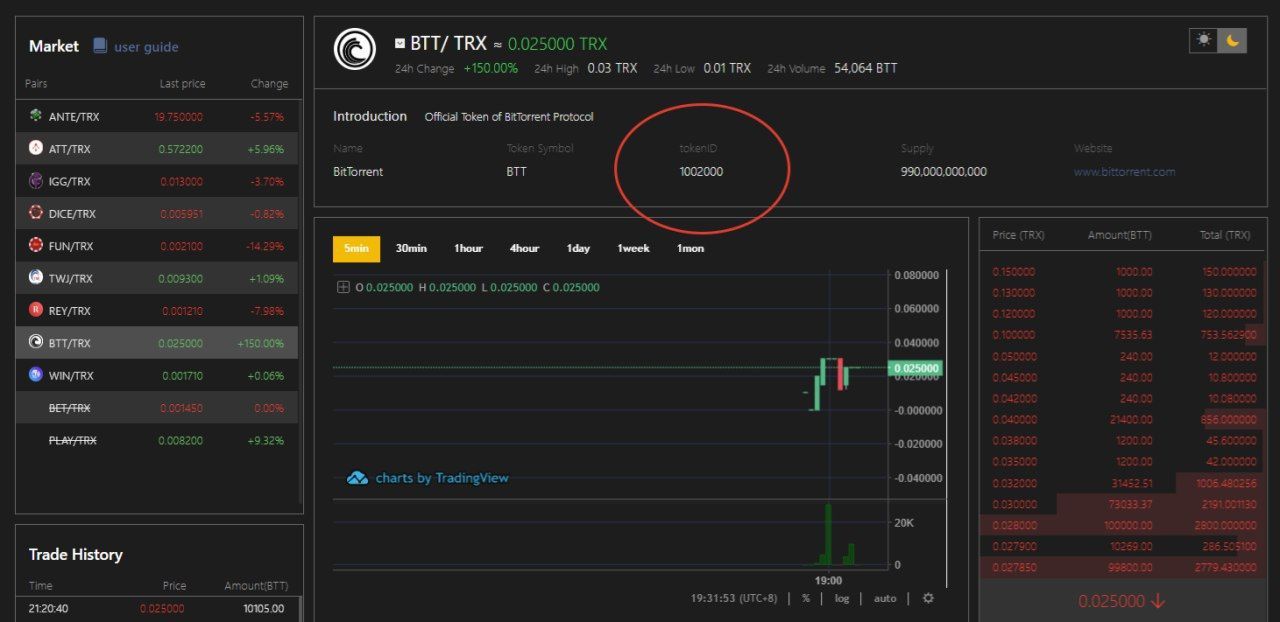
Task: Sort market list by Pairs column
Action: pyautogui.click(x=36, y=83)
